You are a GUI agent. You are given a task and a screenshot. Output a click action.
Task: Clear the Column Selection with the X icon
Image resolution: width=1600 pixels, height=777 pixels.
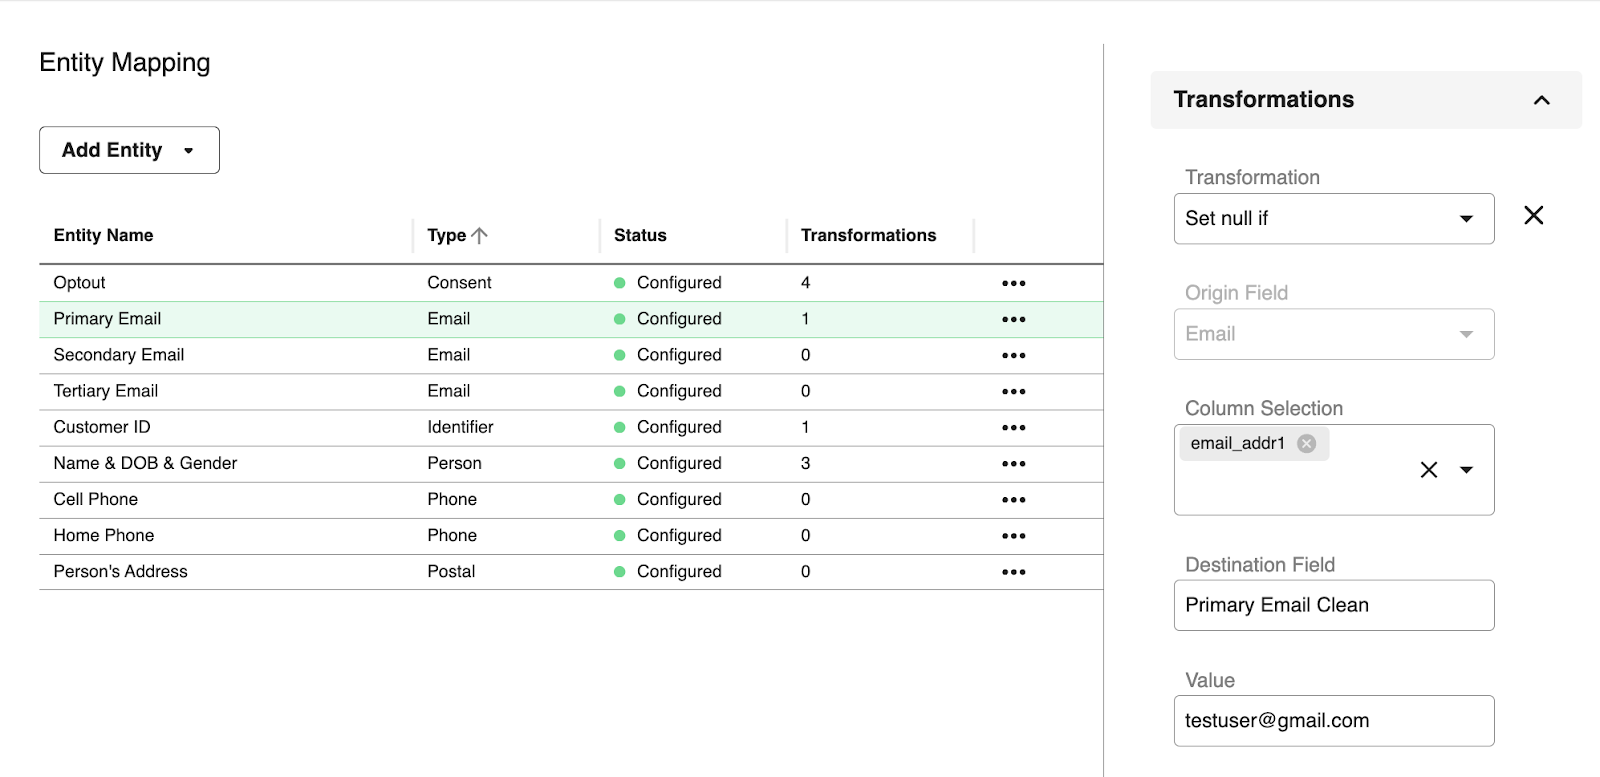click(x=1427, y=469)
